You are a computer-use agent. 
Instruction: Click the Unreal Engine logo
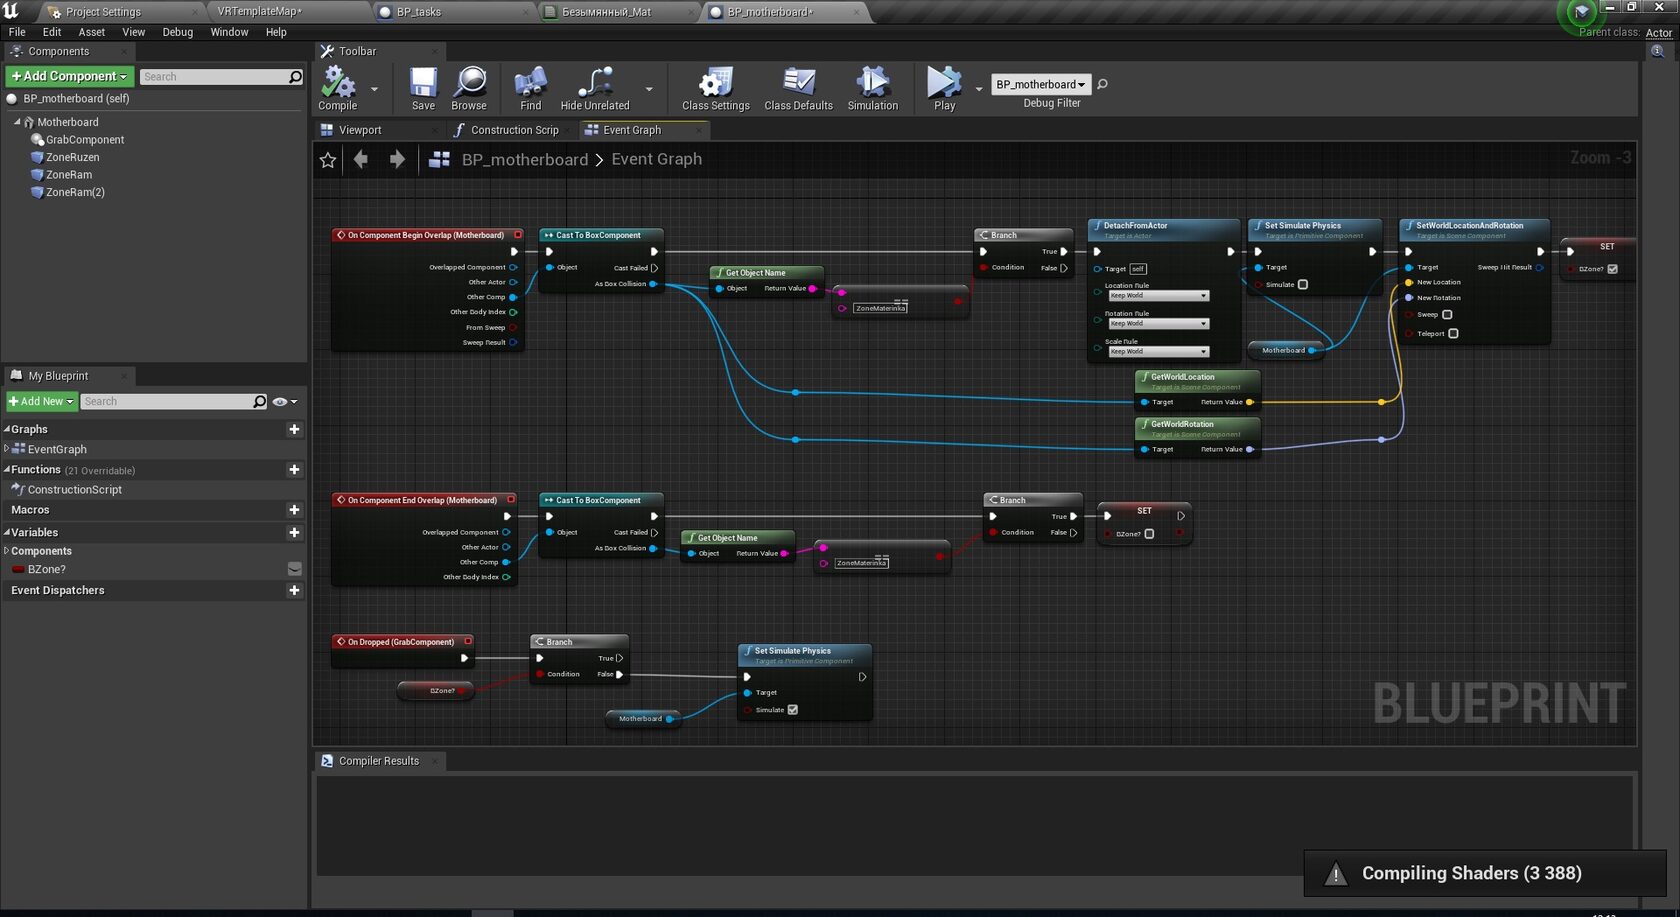point(11,11)
